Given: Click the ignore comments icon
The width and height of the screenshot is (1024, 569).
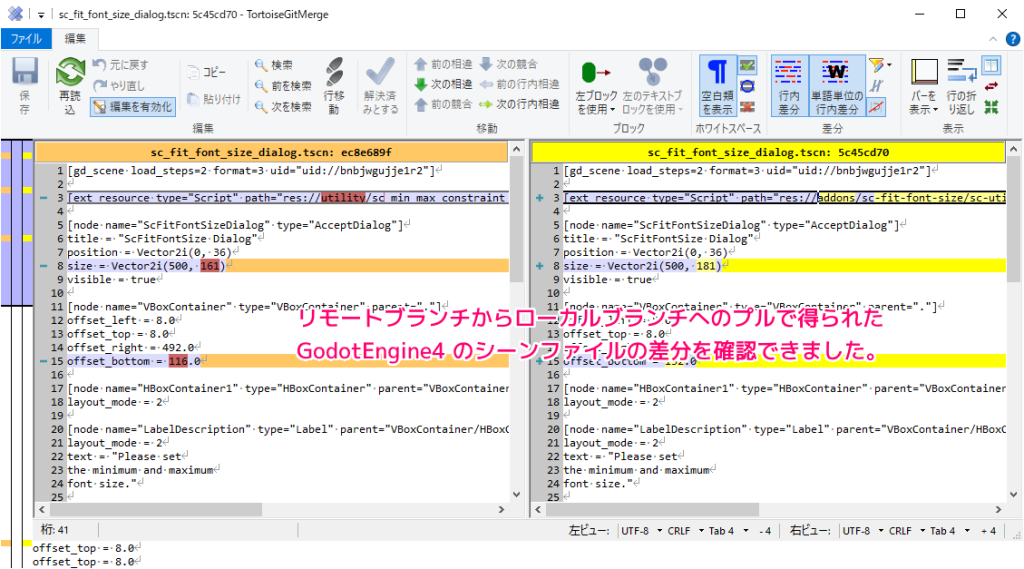Looking at the screenshot, I should (x=876, y=86).
